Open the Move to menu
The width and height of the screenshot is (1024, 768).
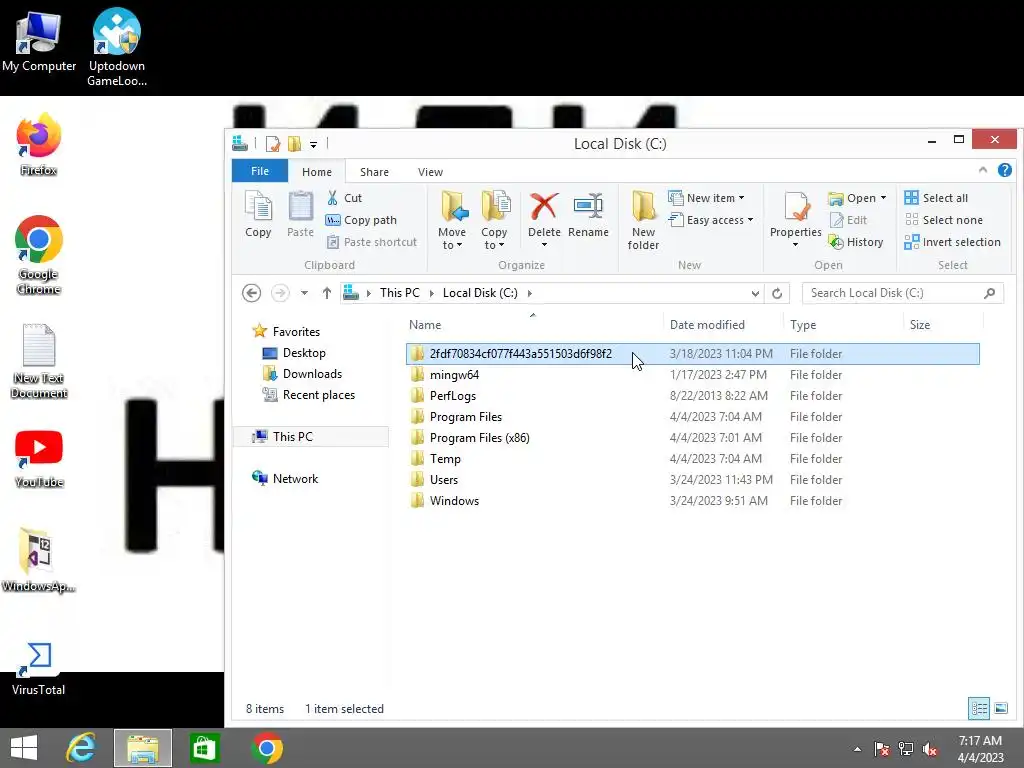(452, 220)
